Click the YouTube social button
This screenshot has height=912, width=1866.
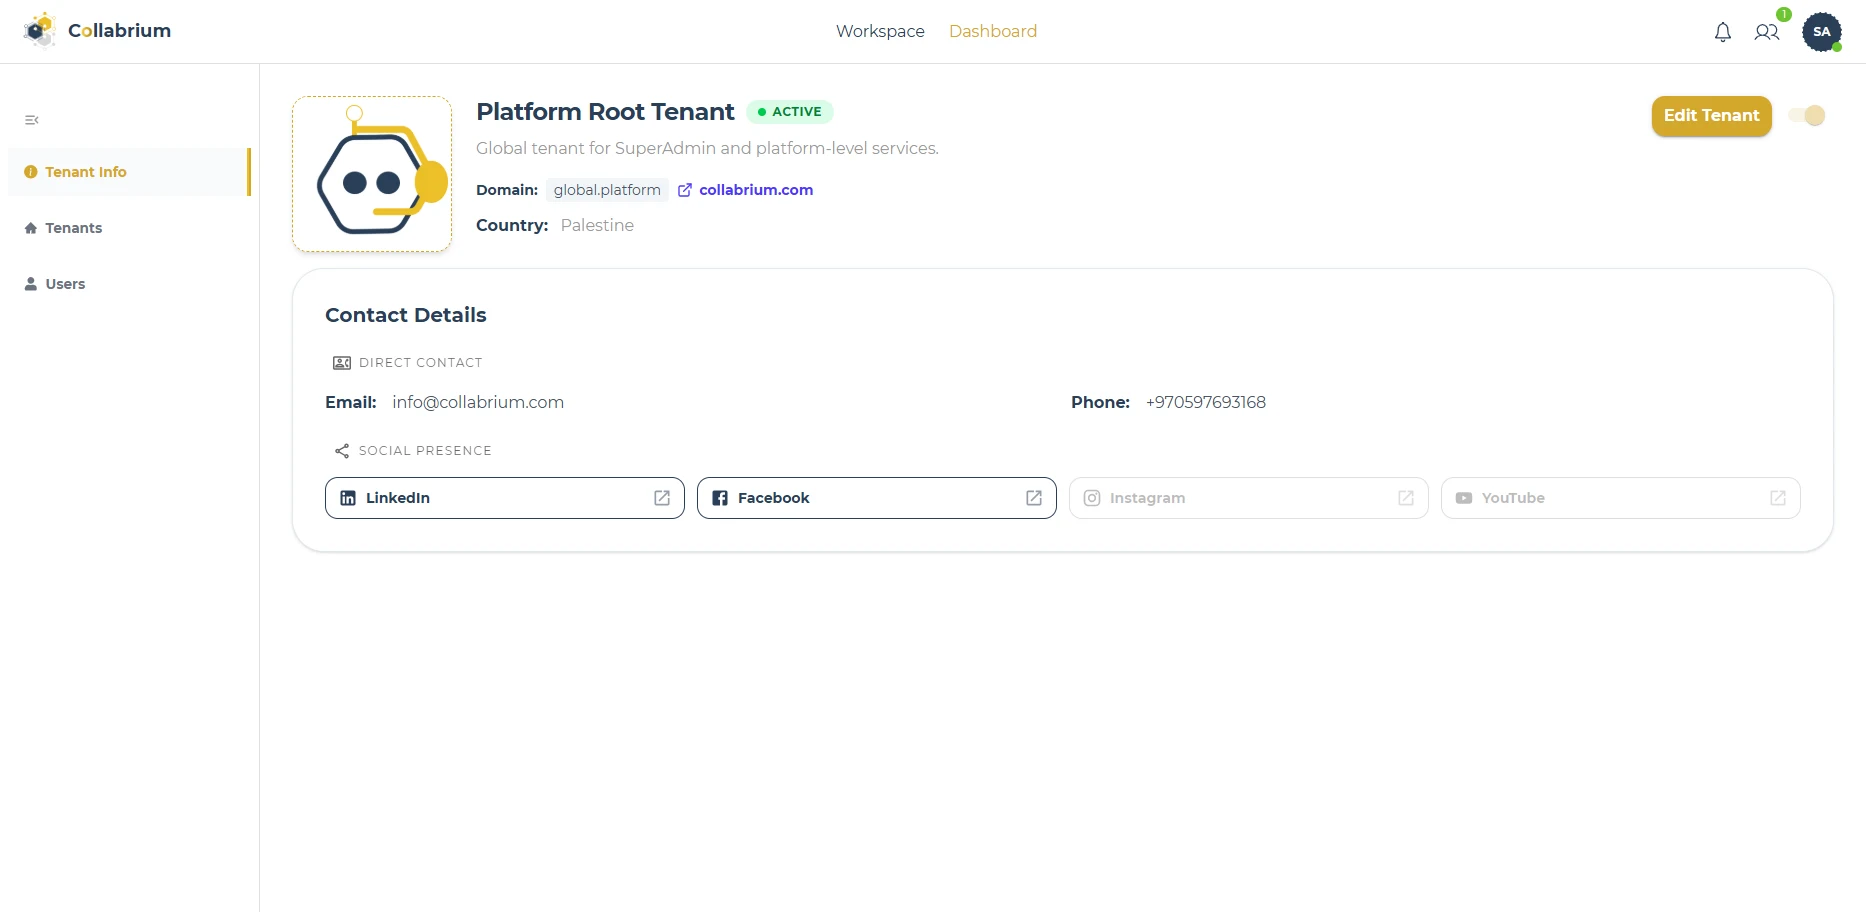(1621, 498)
